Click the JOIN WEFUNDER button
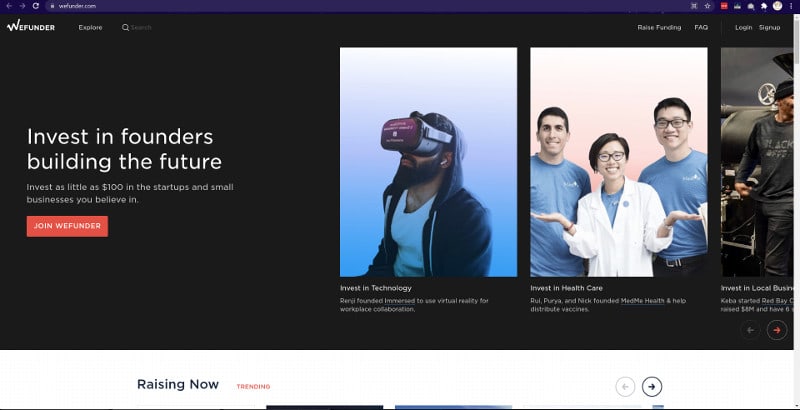 point(67,226)
